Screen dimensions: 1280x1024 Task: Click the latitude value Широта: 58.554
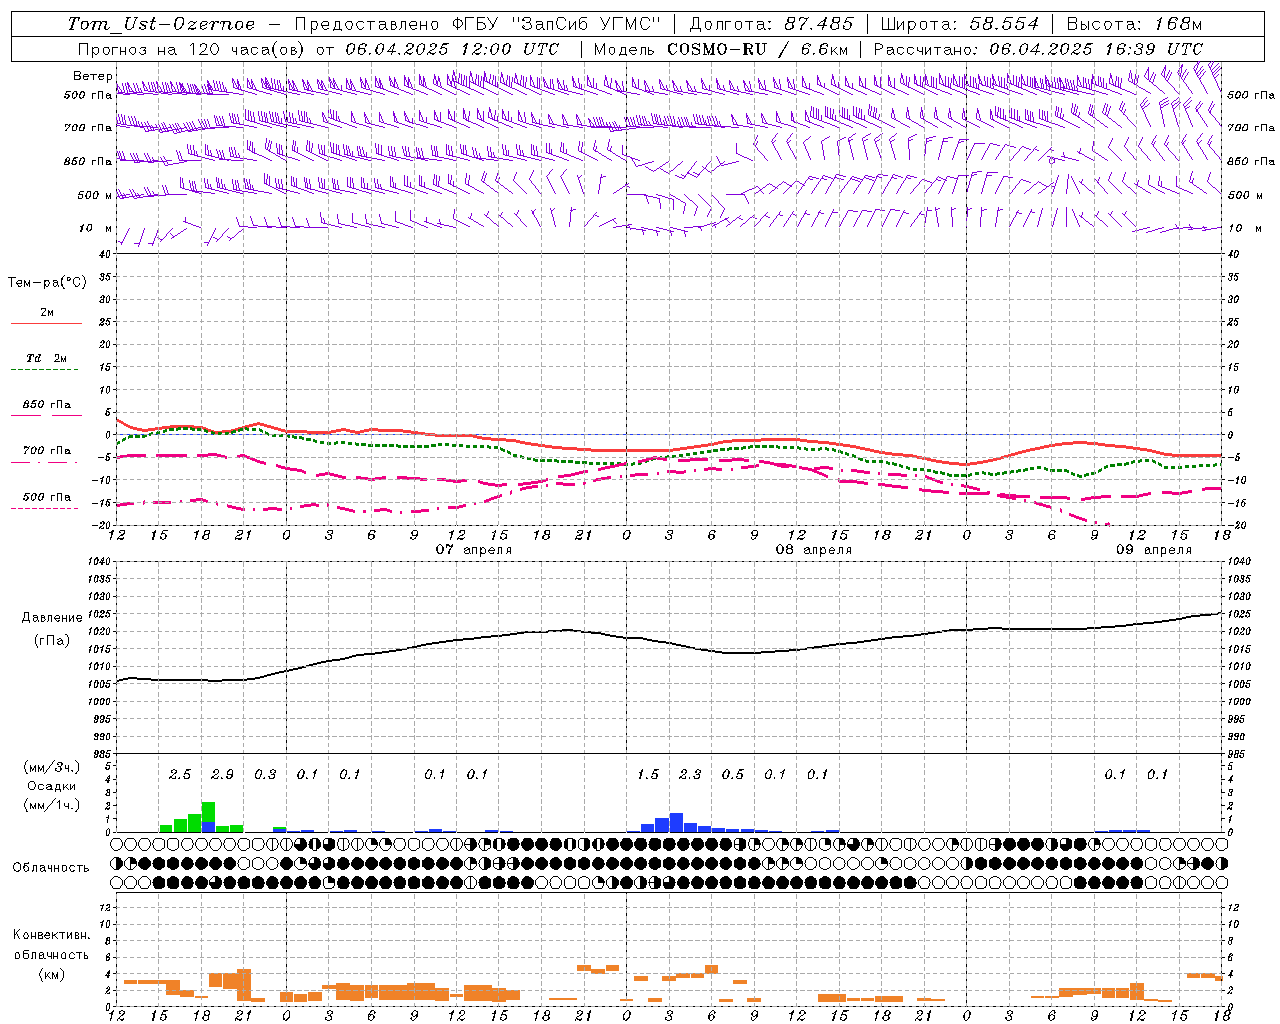pyautogui.click(x=960, y=24)
